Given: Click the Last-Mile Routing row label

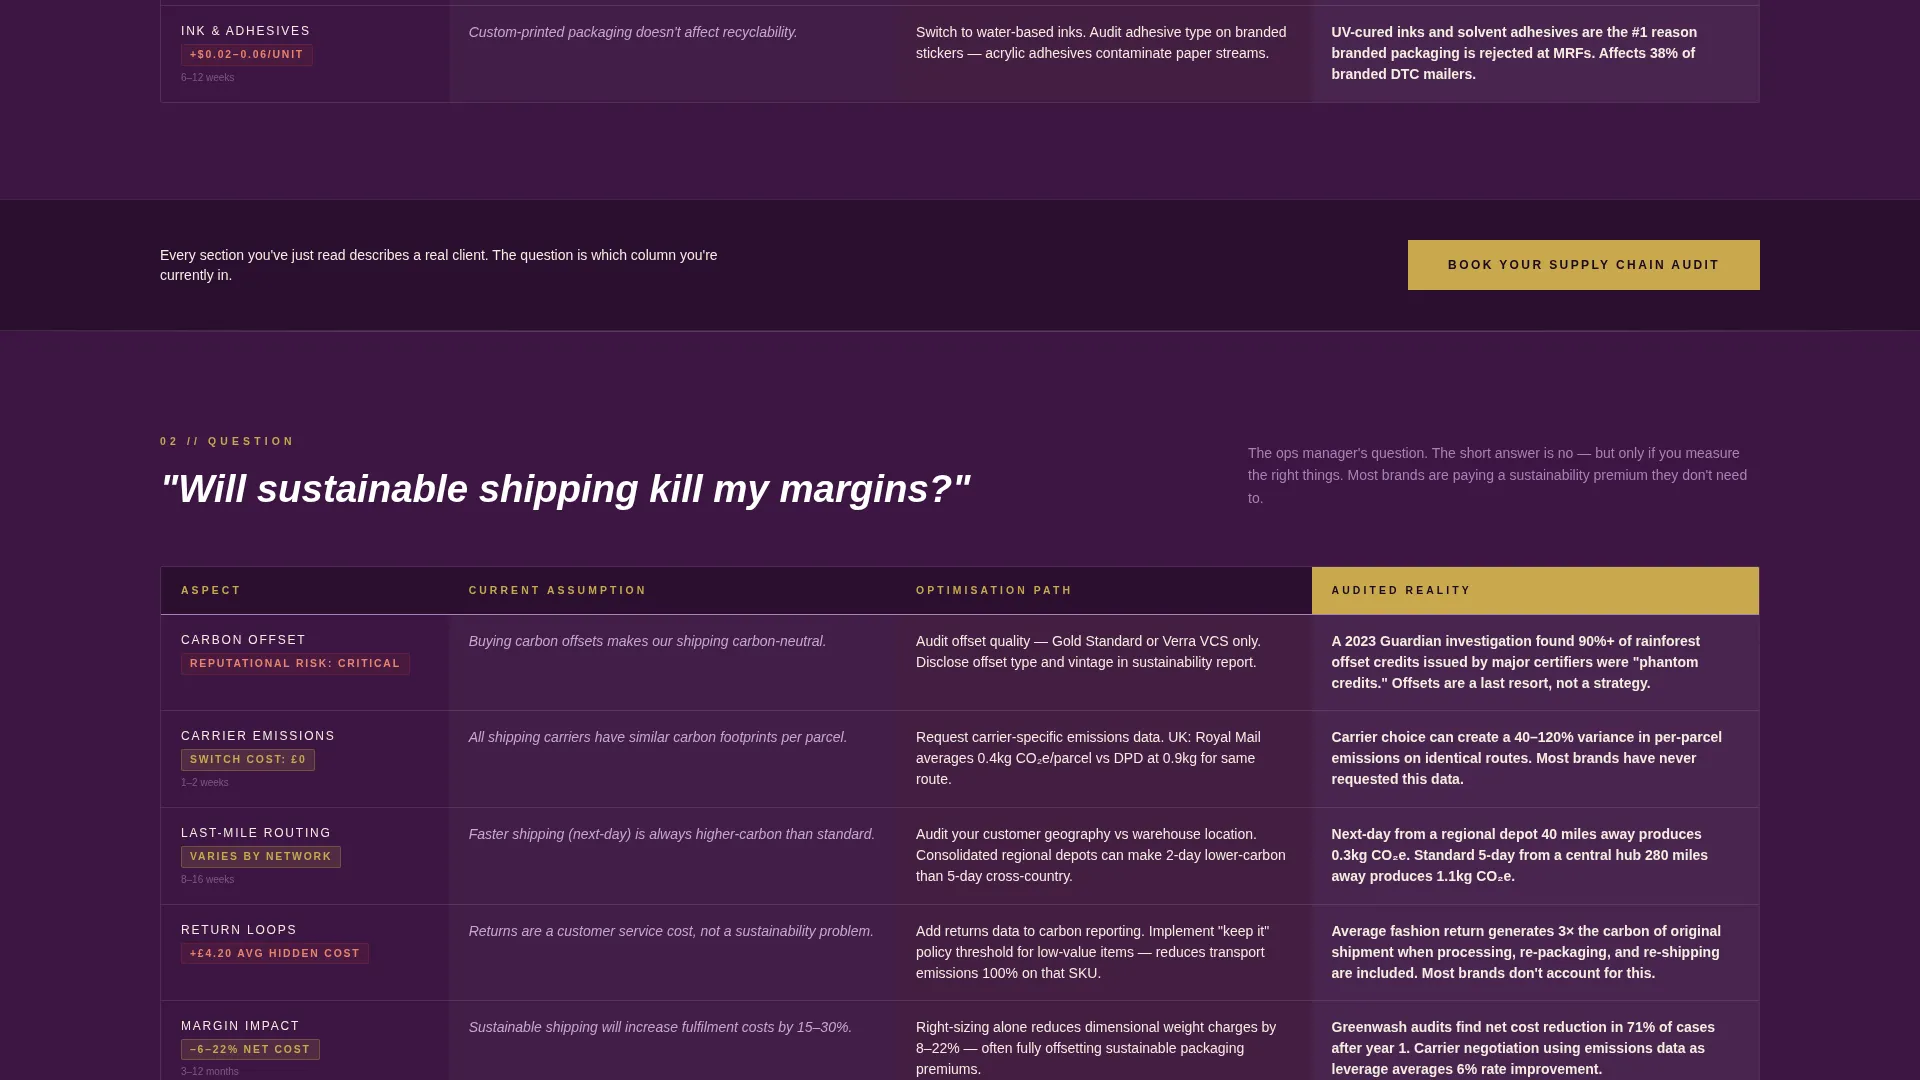Looking at the screenshot, I should point(256,833).
